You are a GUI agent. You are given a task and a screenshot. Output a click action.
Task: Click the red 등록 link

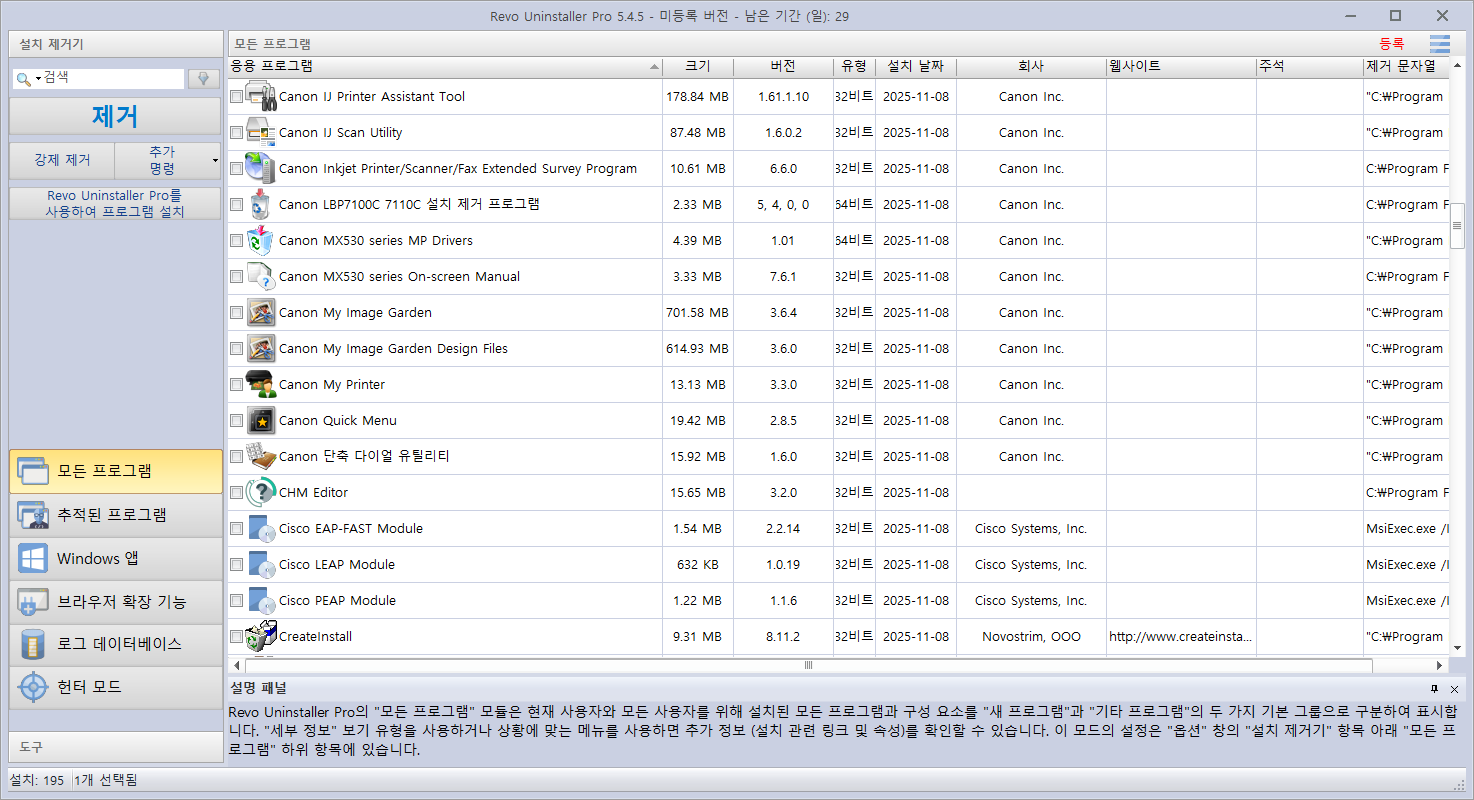(x=1391, y=44)
